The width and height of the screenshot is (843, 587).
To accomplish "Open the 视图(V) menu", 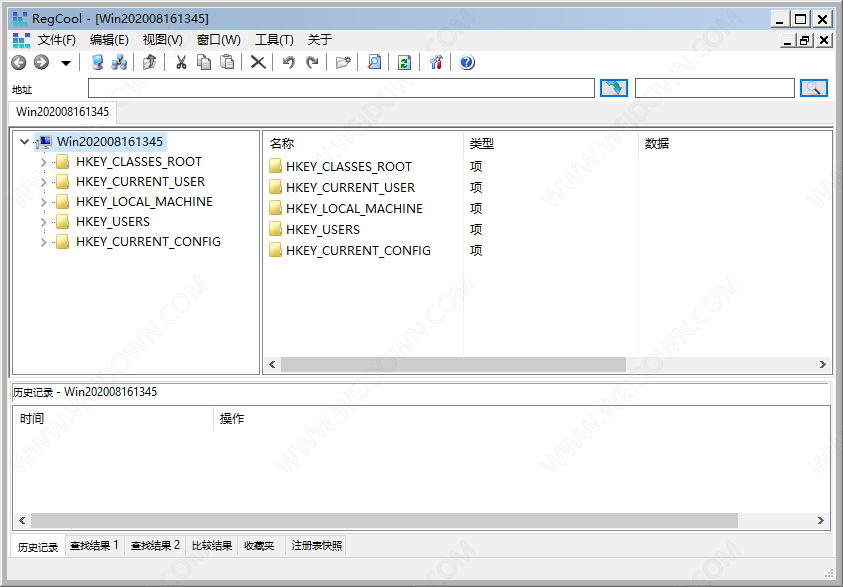I will 162,40.
